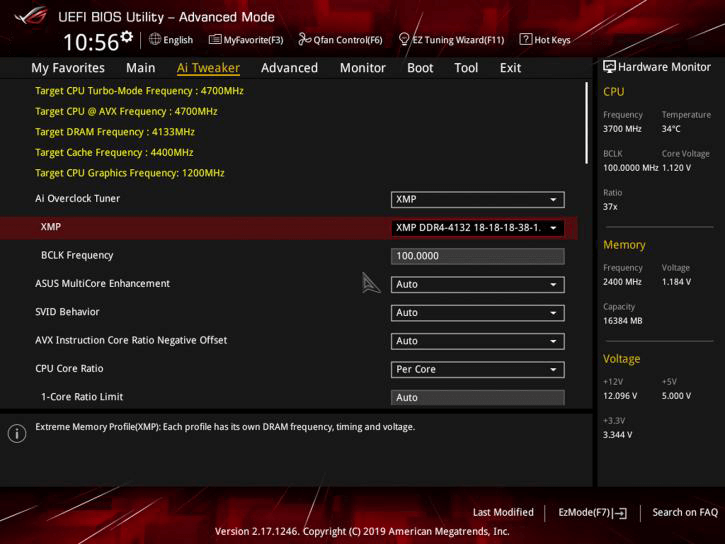Open the CPU Core Ratio dropdown
This screenshot has height=544, width=725.
click(477, 369)
